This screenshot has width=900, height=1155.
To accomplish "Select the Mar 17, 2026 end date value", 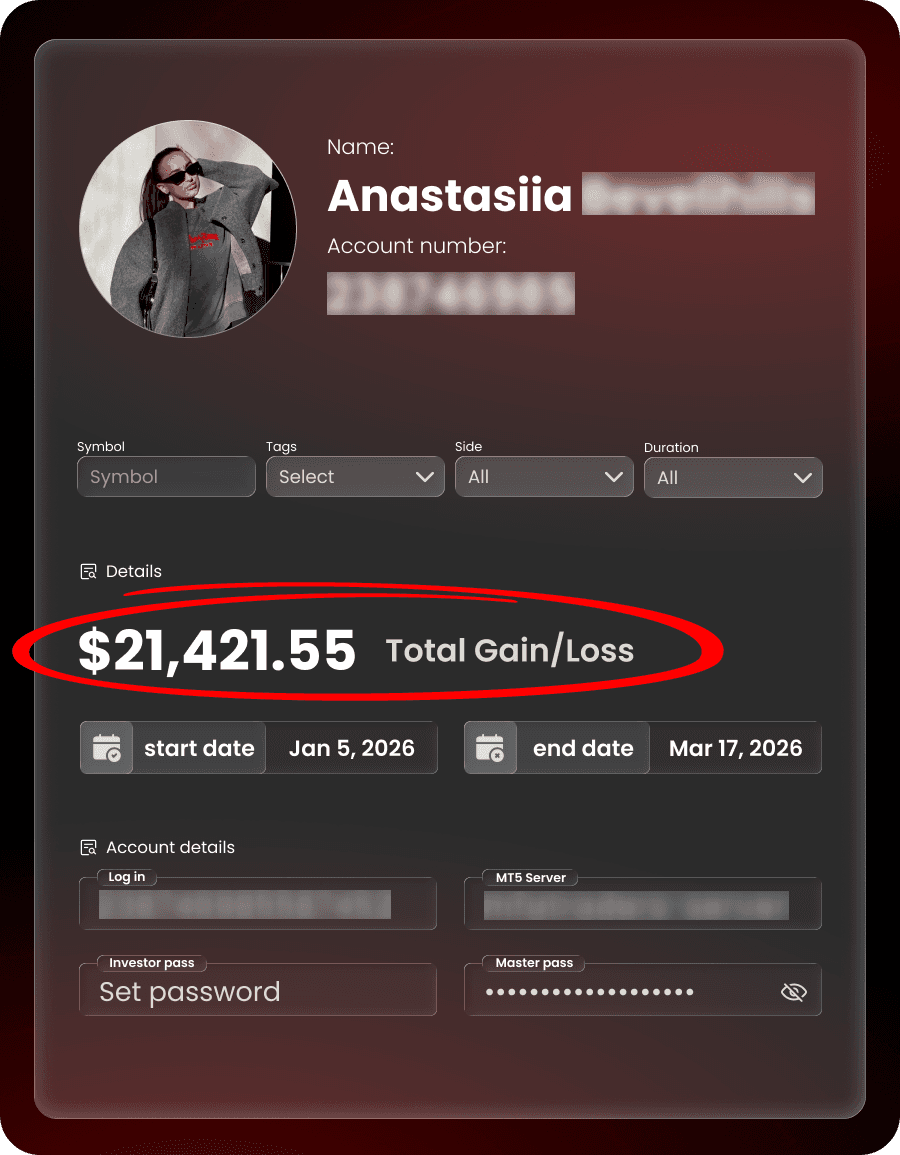I will coord(735,748).
